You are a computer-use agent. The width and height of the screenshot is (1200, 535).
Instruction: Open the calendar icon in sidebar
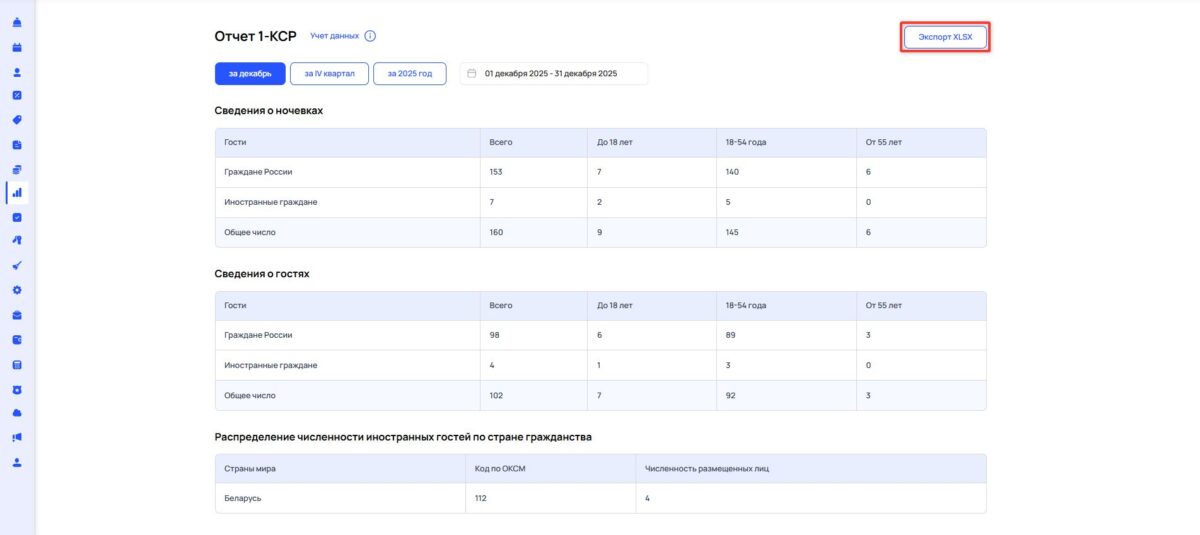[x=17, y=47]
